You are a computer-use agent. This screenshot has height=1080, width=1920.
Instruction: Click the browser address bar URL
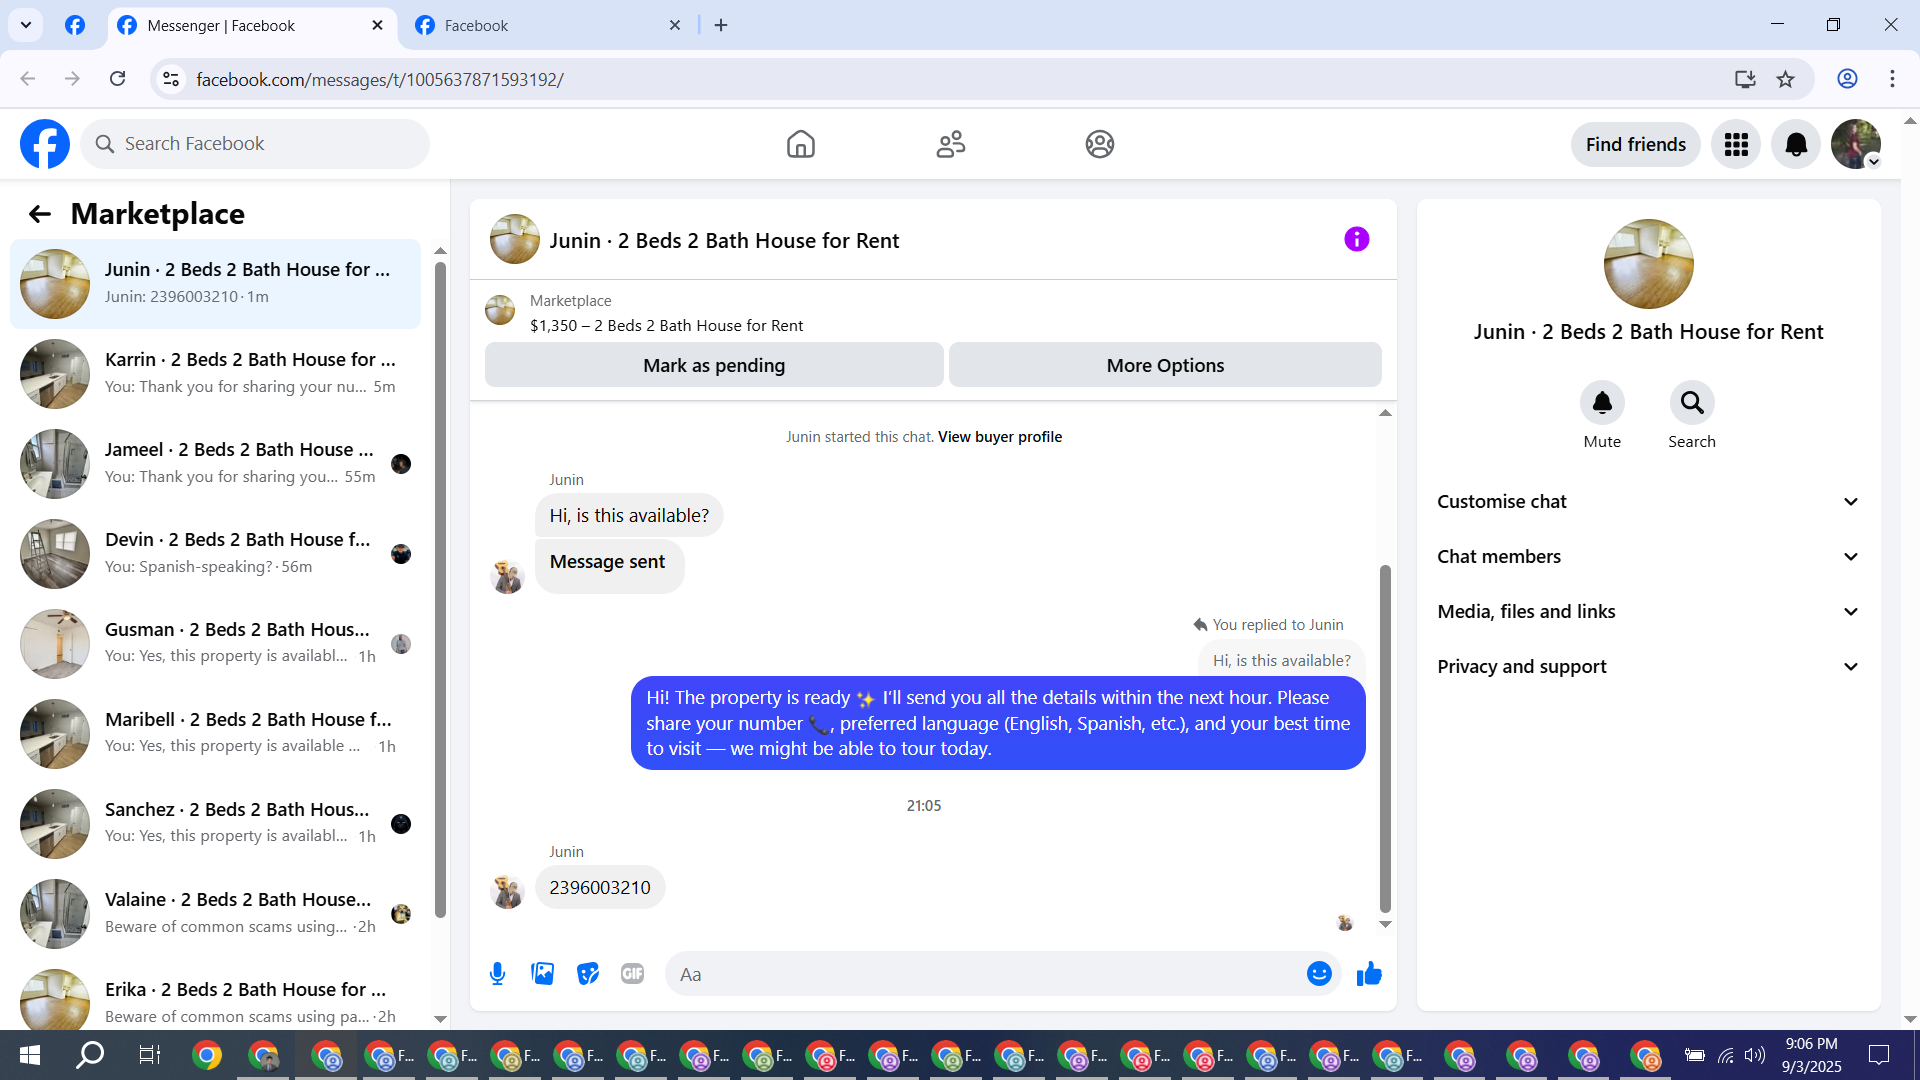click(x=380, y=79)
